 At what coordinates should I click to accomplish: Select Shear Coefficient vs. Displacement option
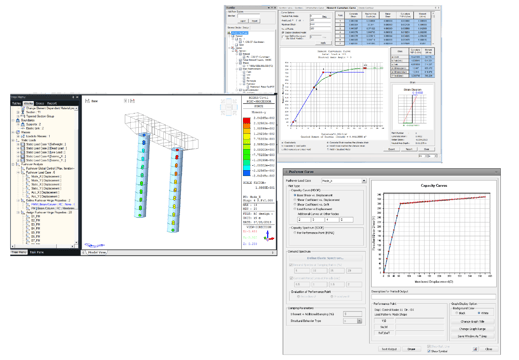click(x=295, y=200)
